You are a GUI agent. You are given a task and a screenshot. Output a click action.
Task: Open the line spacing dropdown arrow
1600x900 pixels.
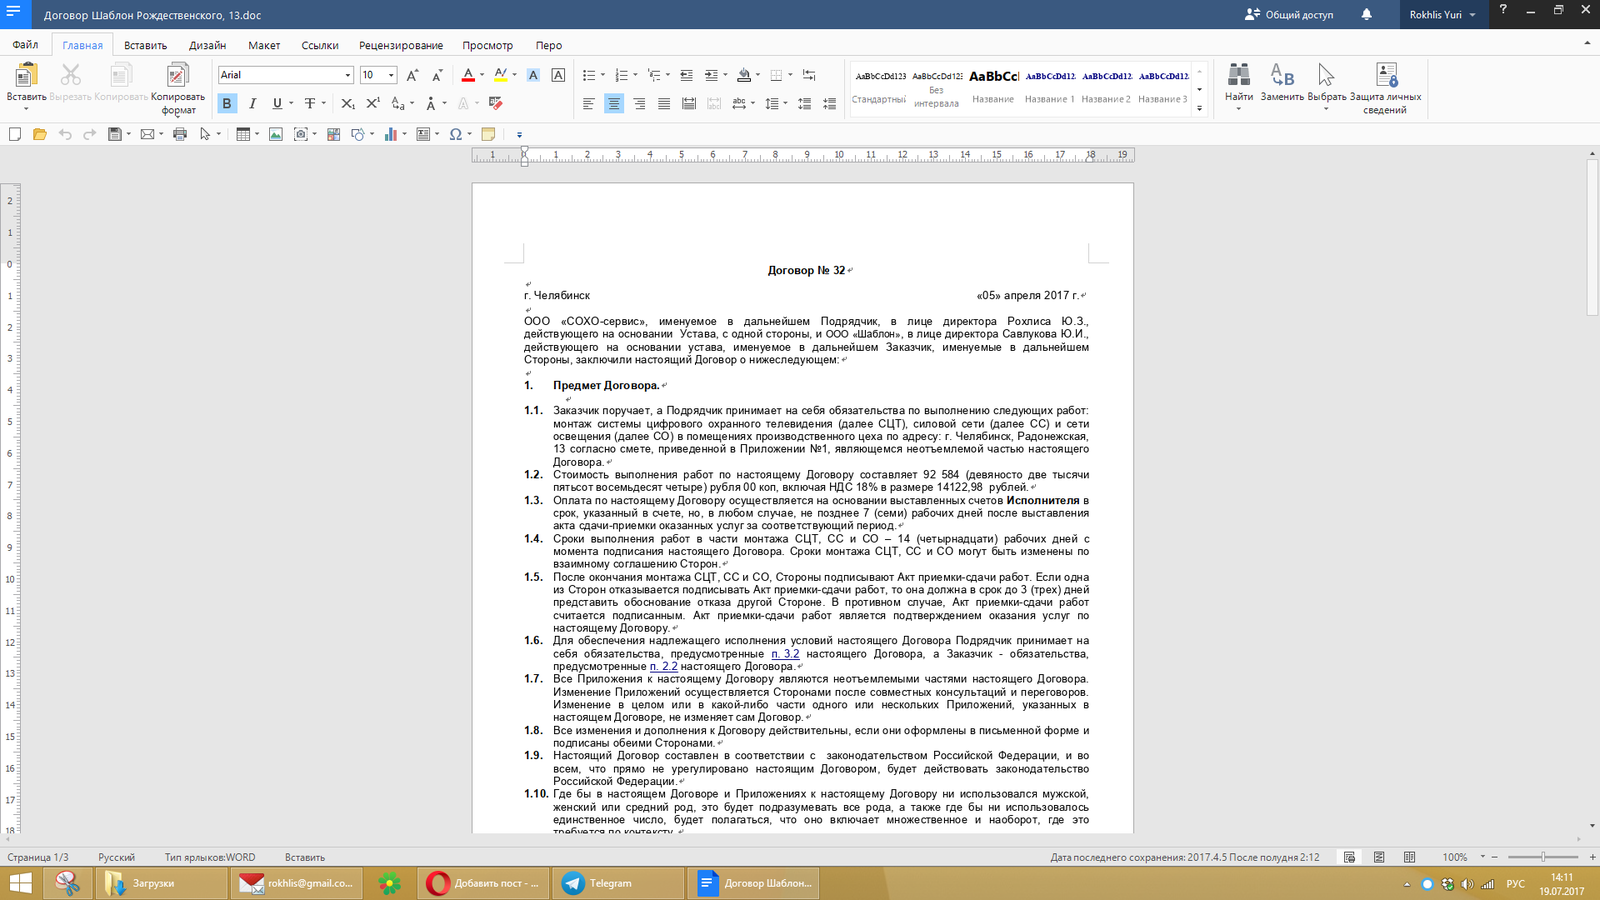(785, 104)
